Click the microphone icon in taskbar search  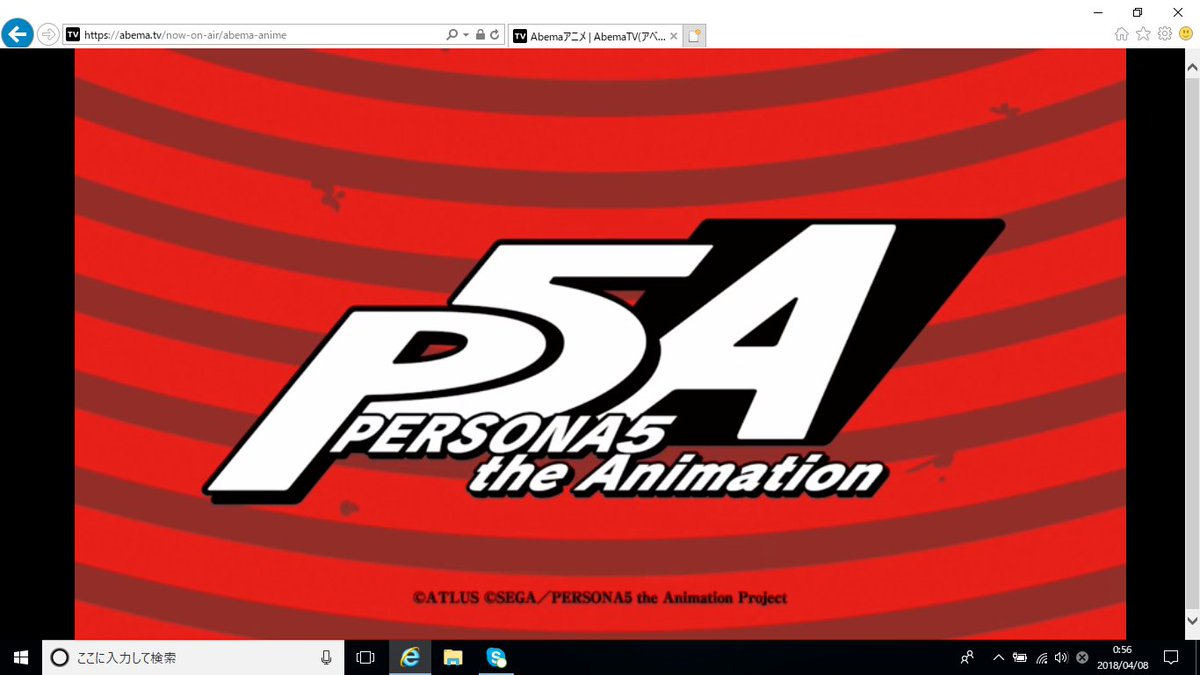(326, 657)
